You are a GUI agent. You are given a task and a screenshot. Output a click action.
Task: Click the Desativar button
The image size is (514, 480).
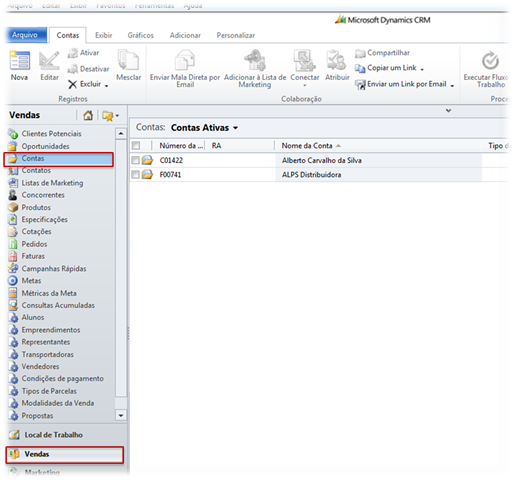88,69
